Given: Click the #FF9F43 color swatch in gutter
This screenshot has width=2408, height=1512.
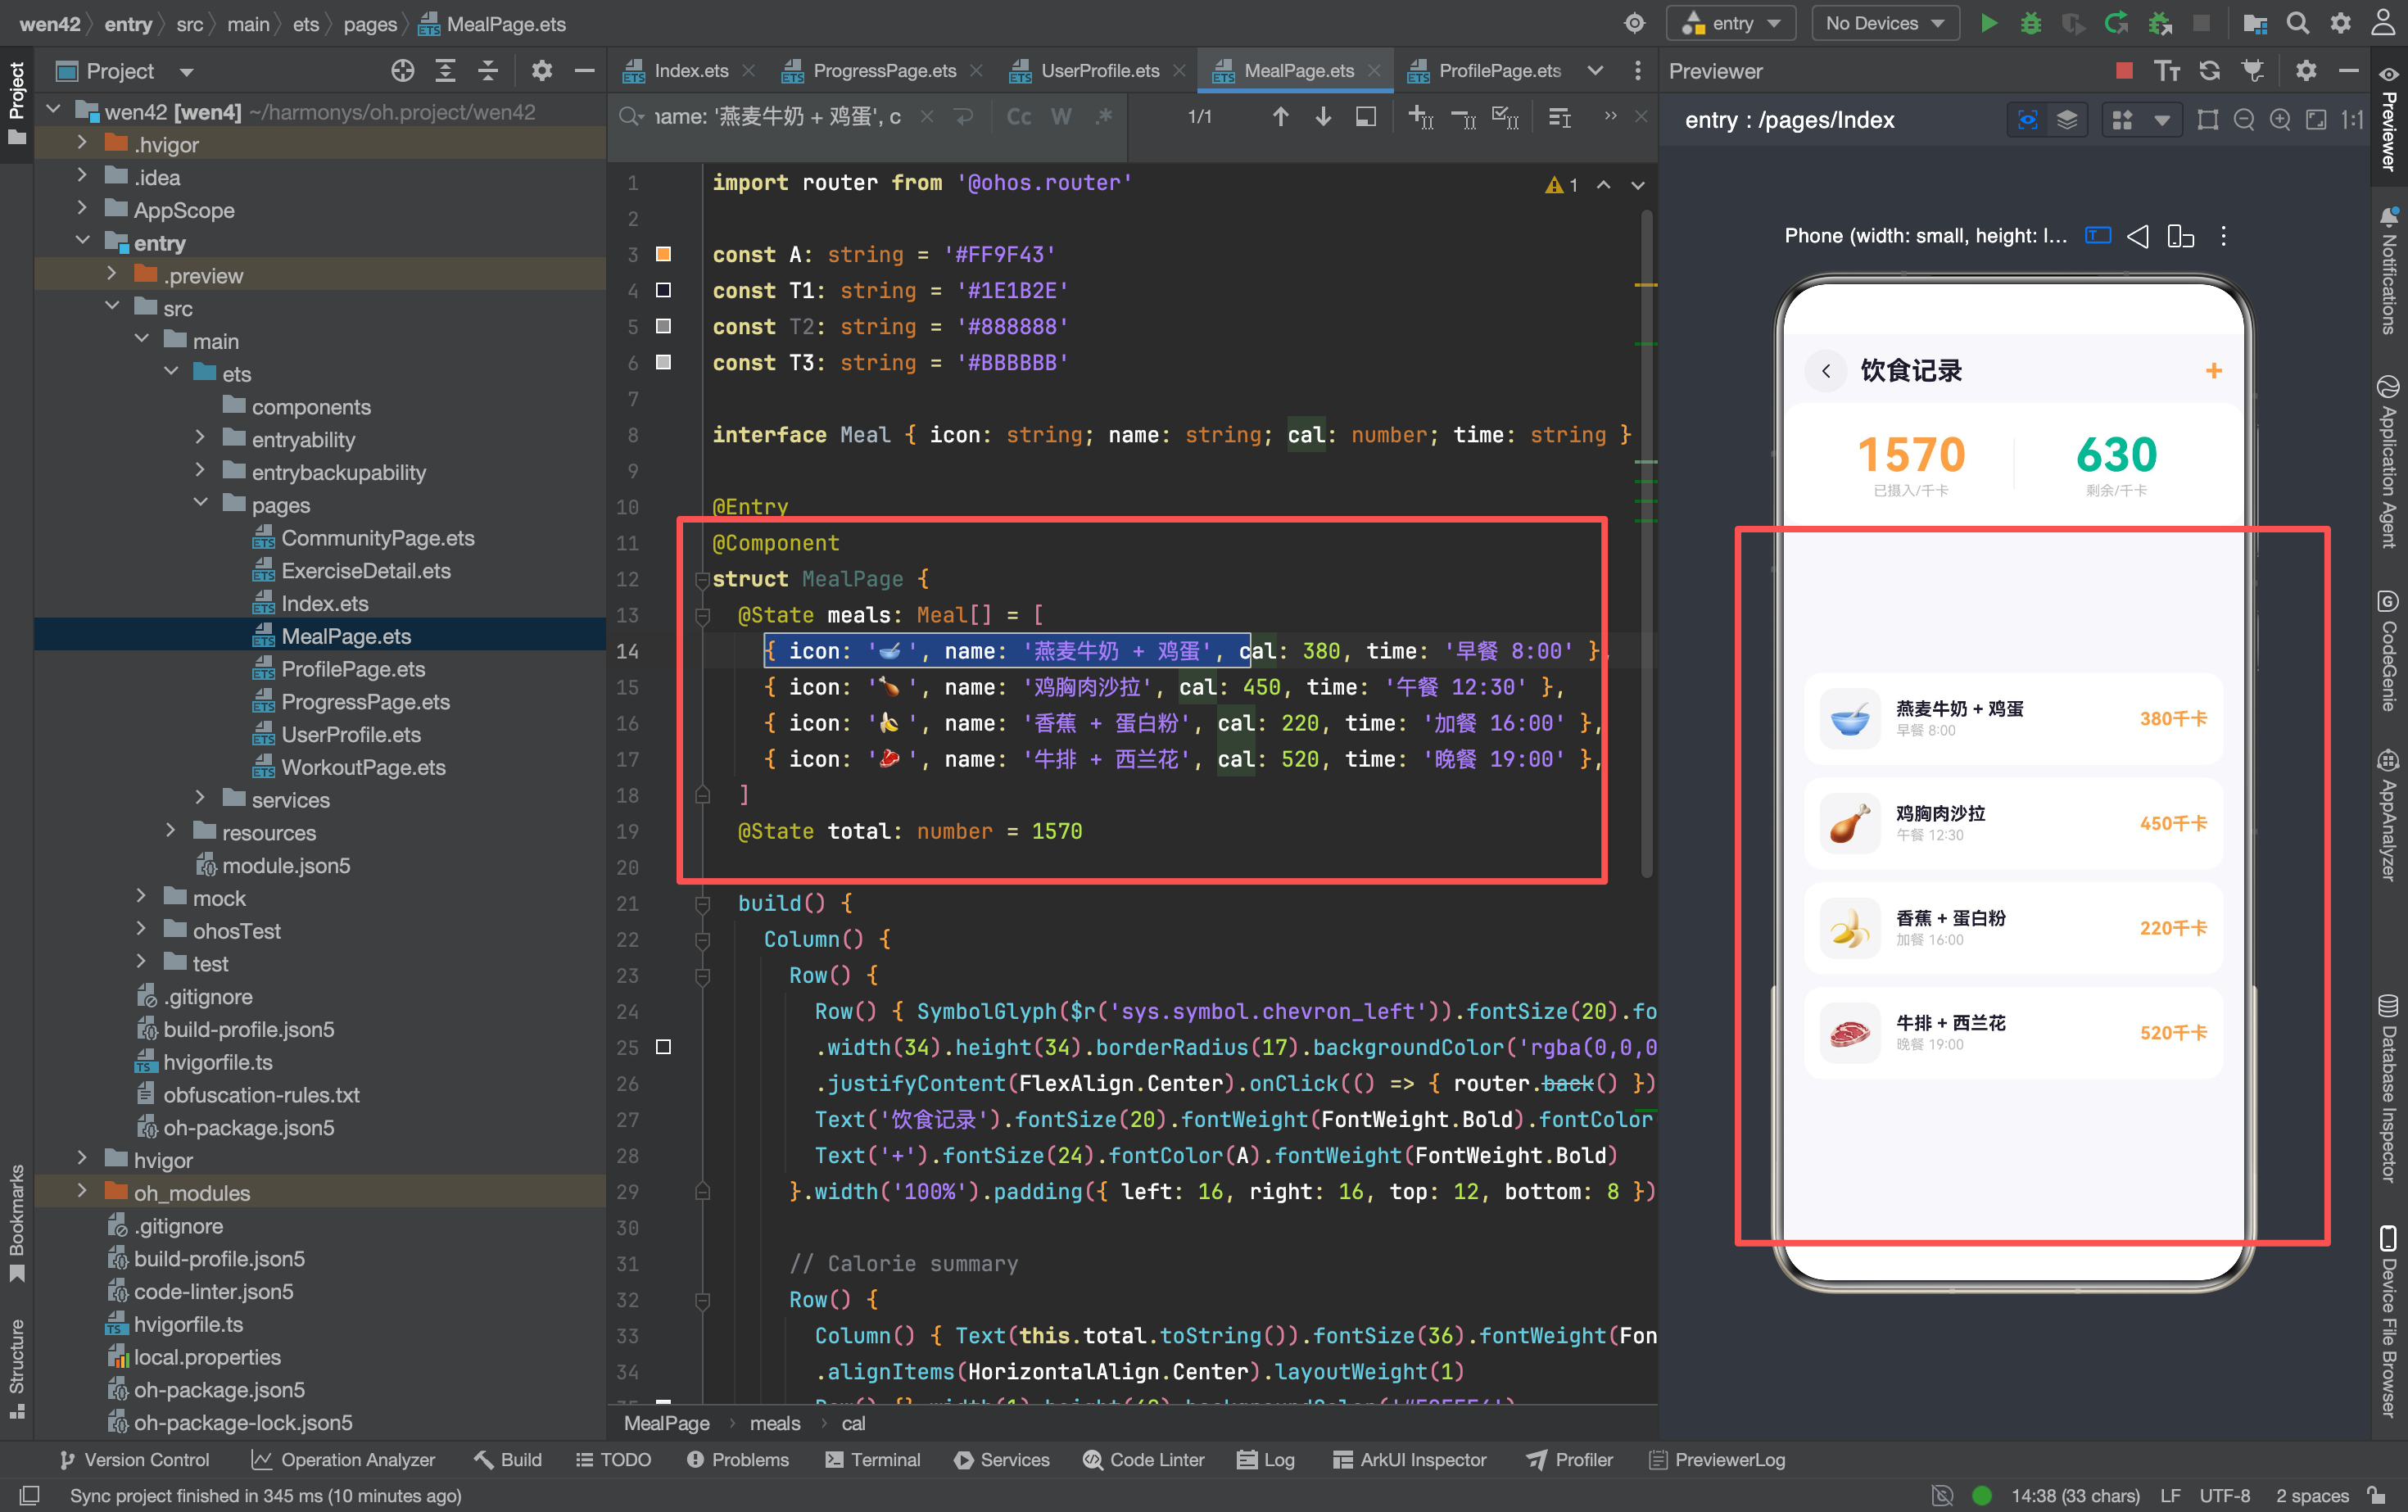Looking at the screenshot, I should pyautogui.click(x=663, y=254).
